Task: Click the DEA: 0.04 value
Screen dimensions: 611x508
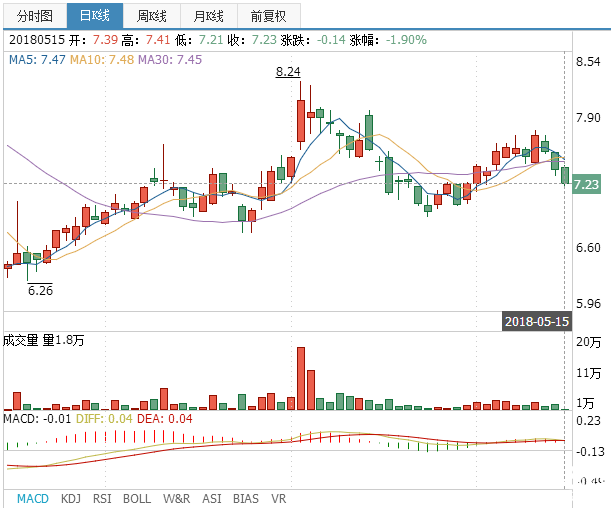Action: 165,419
